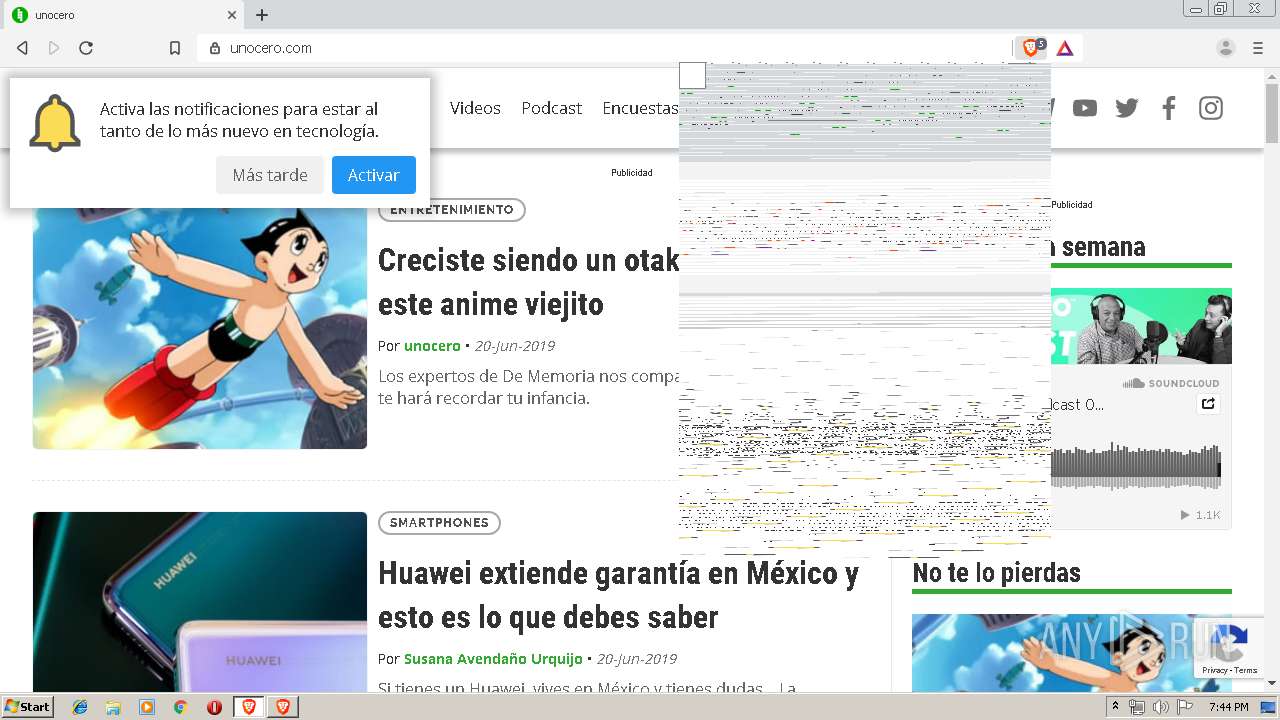
Task: Seek within the SoundCloud waveform
Action: [1136, 467]
